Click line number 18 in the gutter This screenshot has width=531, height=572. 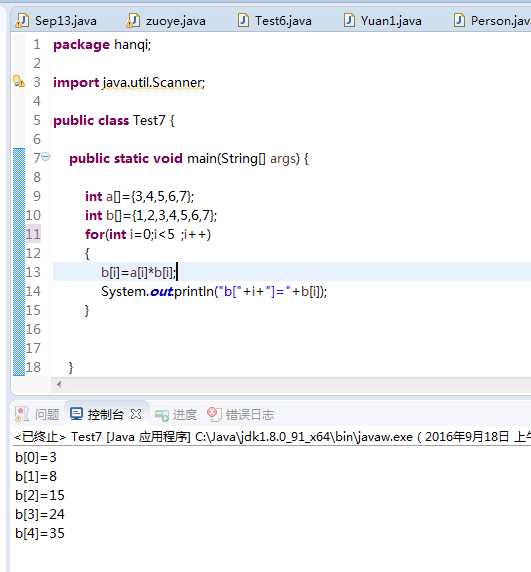point(33,367)
